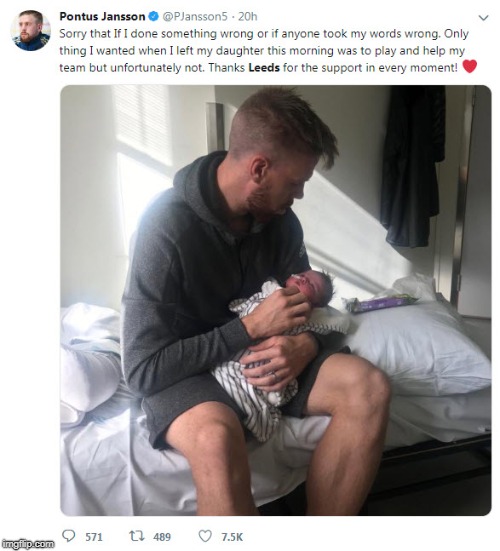This screenshot has height=551, width=500.
Task: Click the retweet arrows icon
Action: (x=136, y=536)
